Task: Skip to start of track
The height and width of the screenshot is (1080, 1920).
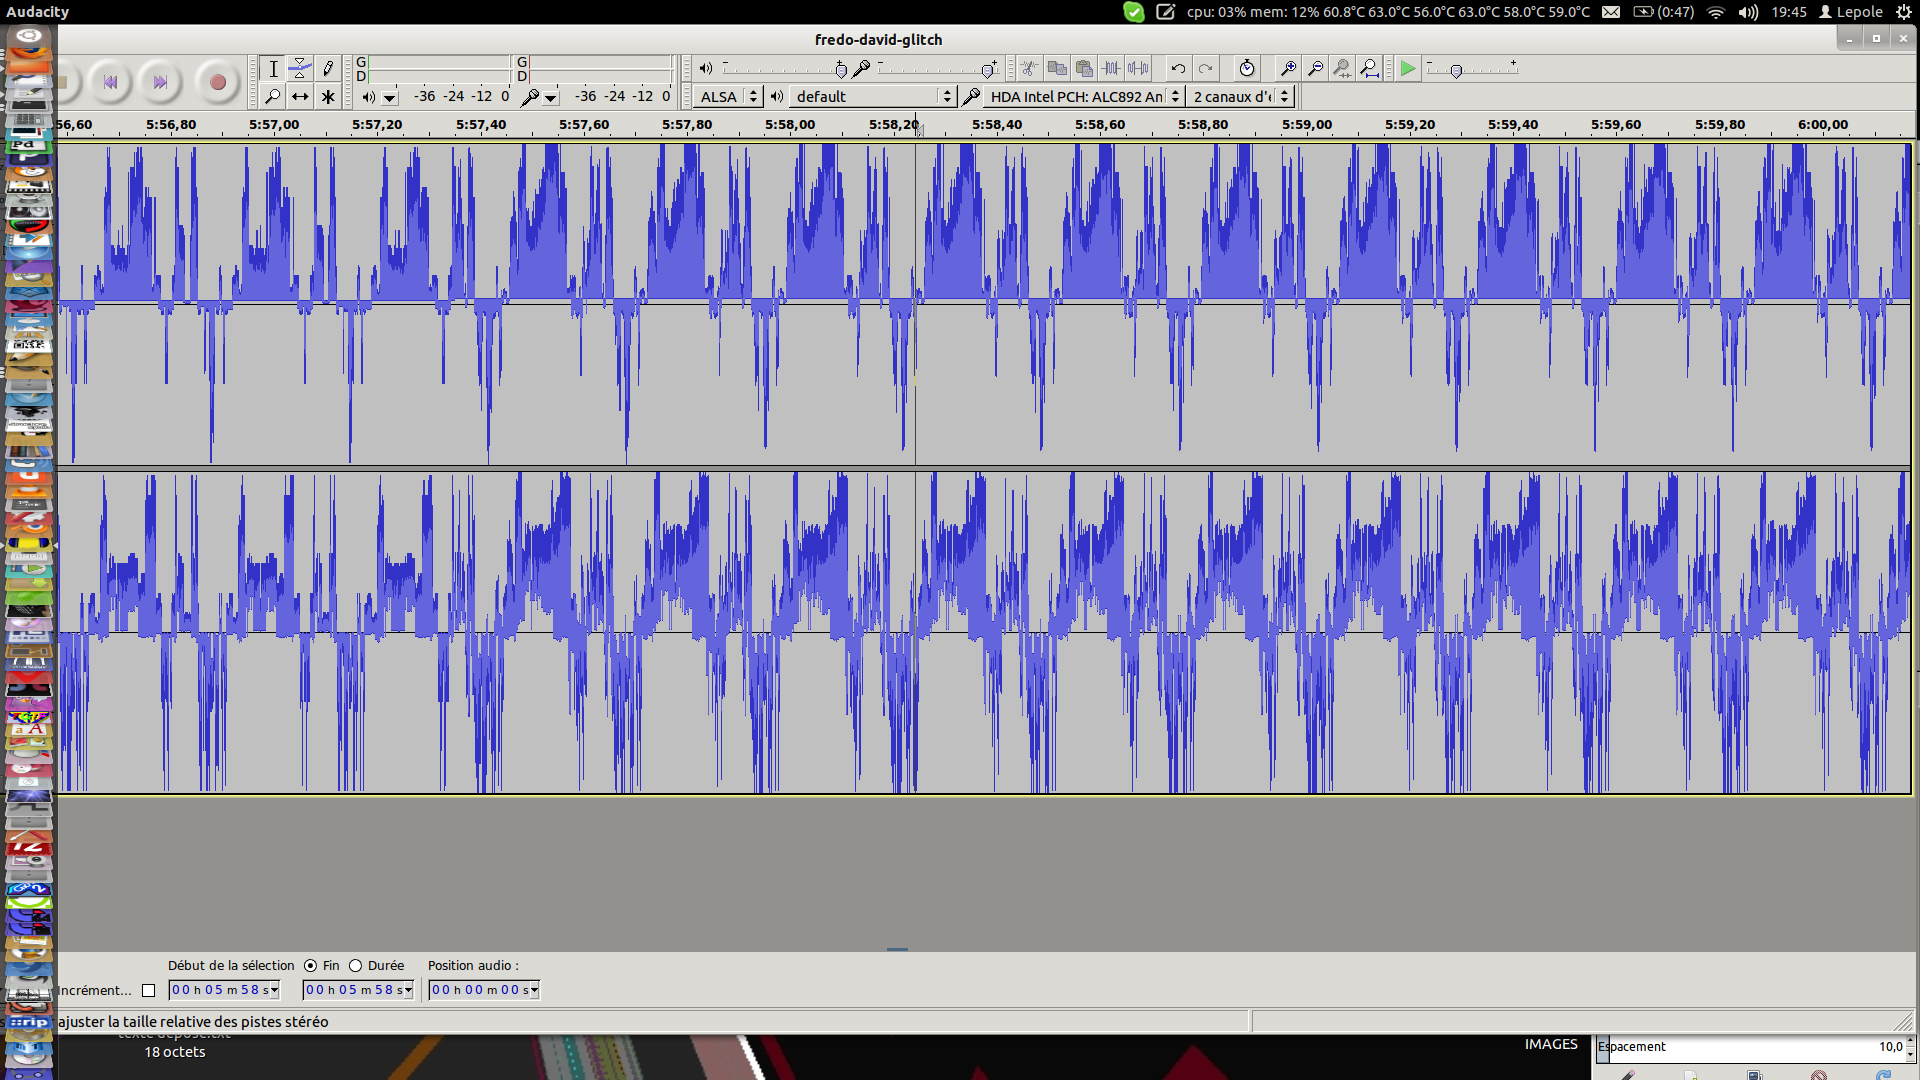Action: coord(110,82)
